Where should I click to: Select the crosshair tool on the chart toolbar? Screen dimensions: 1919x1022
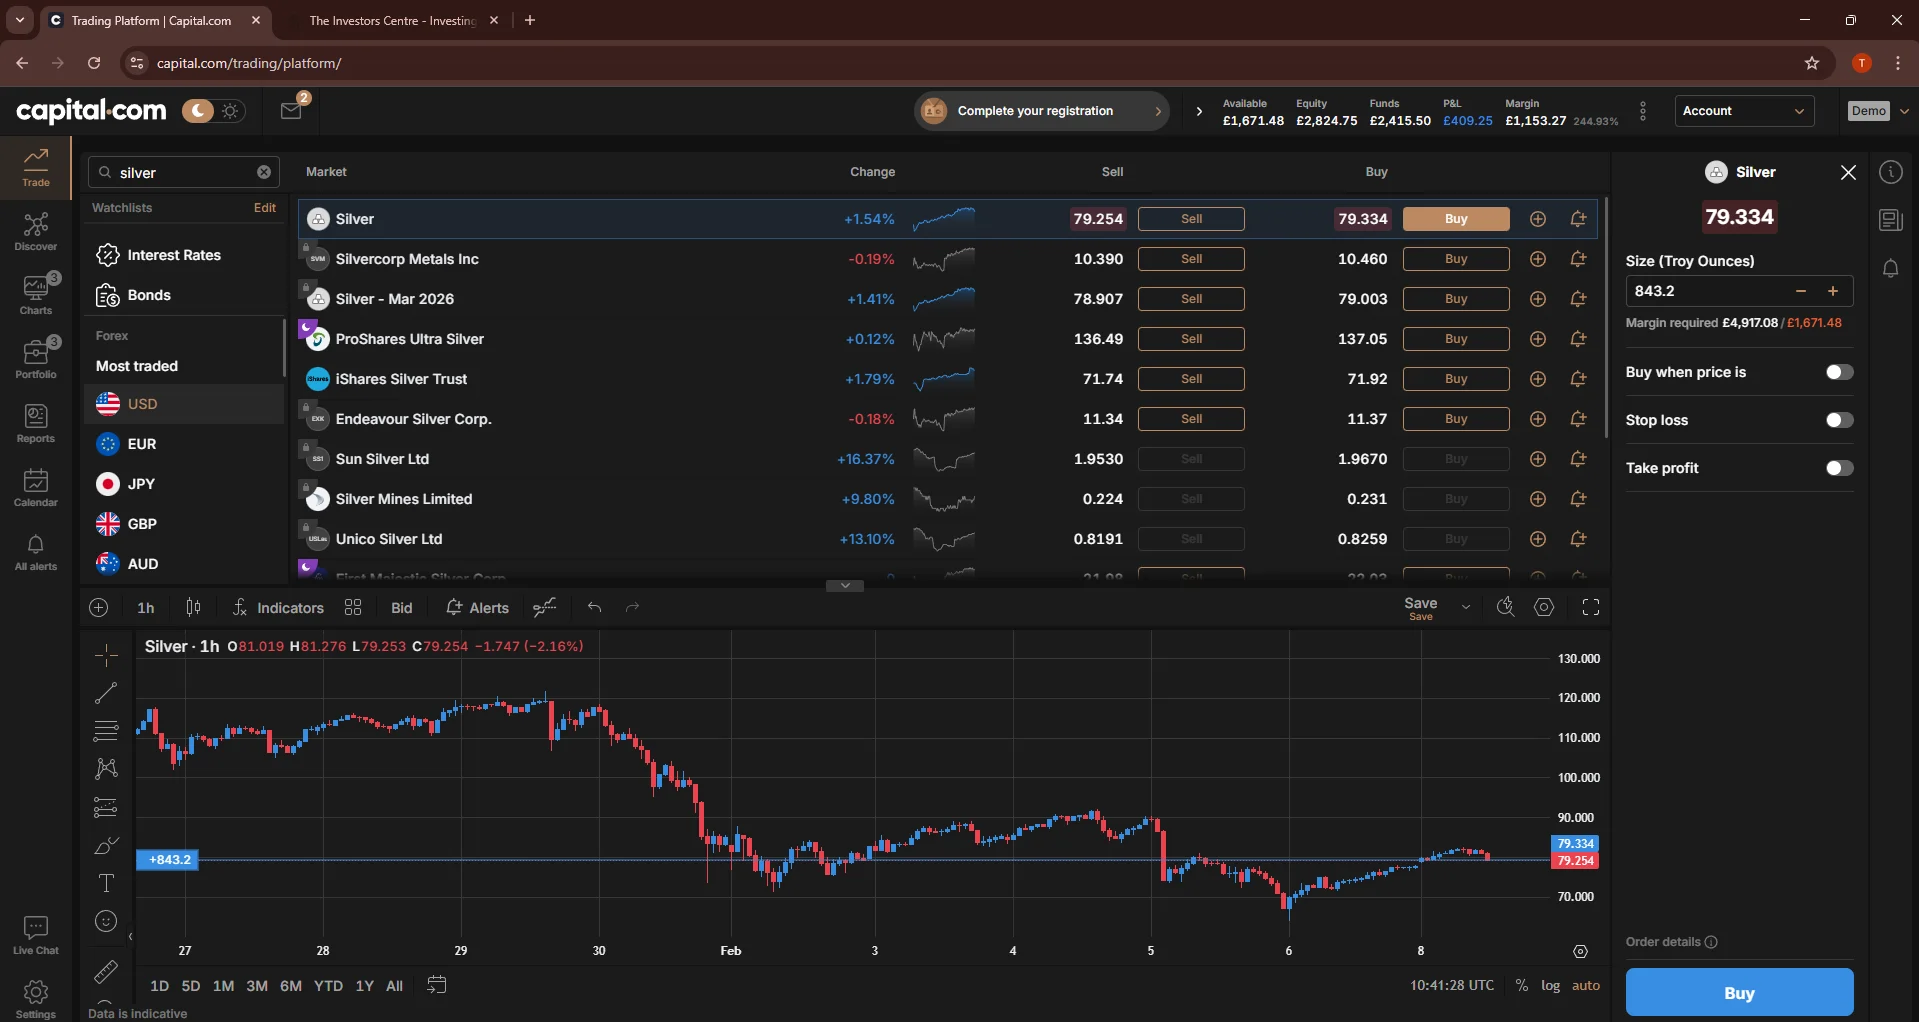point(106,655)
